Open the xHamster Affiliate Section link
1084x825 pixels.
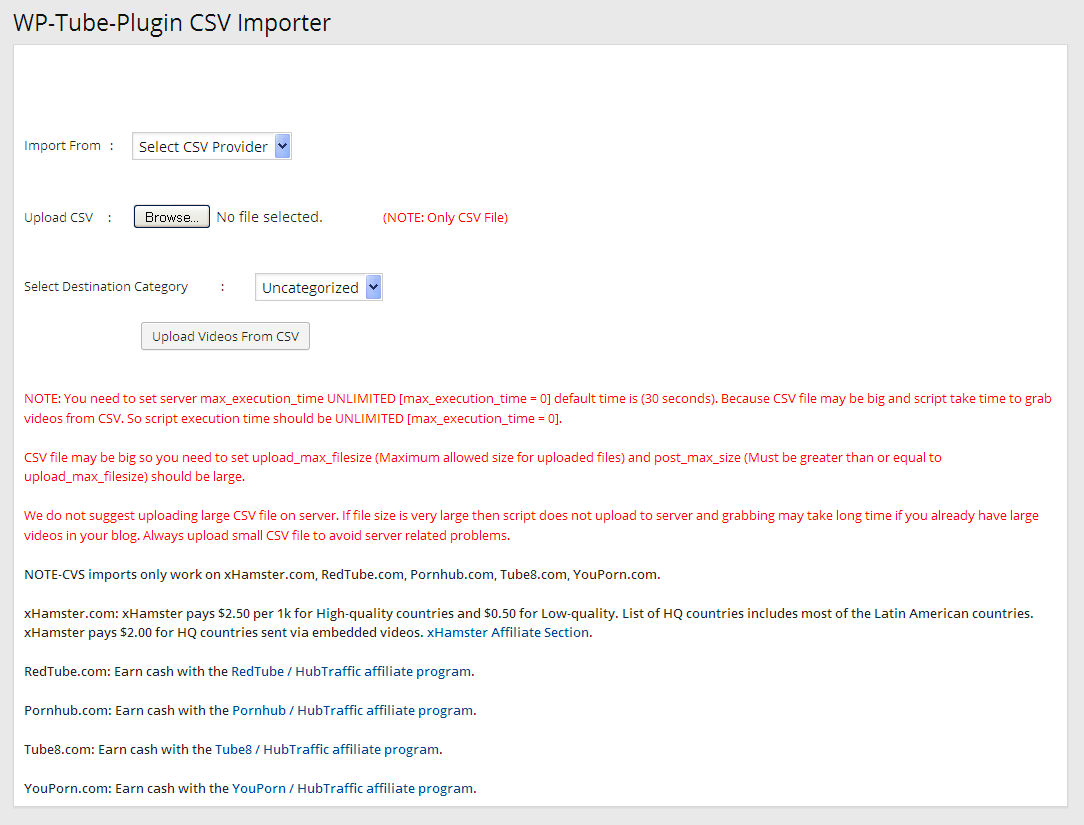click(508, 632)
